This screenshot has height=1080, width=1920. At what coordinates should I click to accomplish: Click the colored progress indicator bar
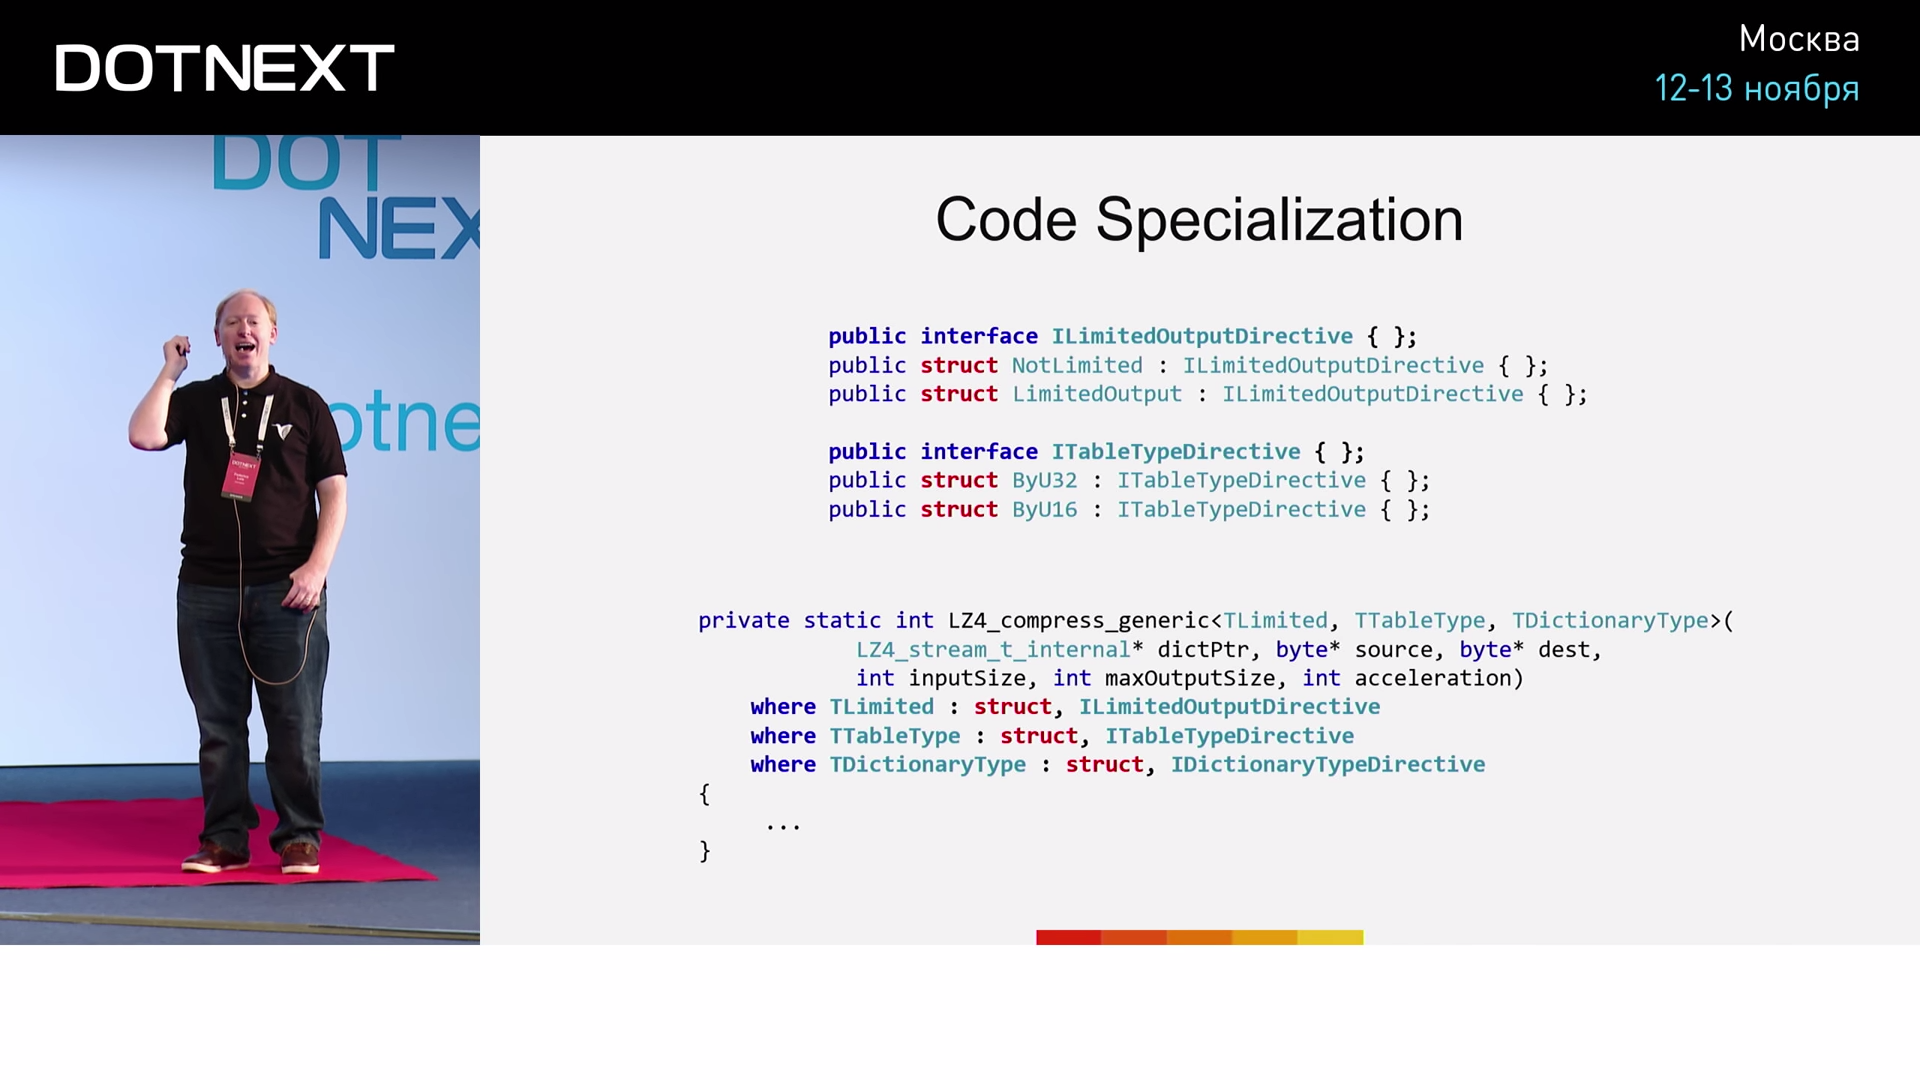point(1199,936)
